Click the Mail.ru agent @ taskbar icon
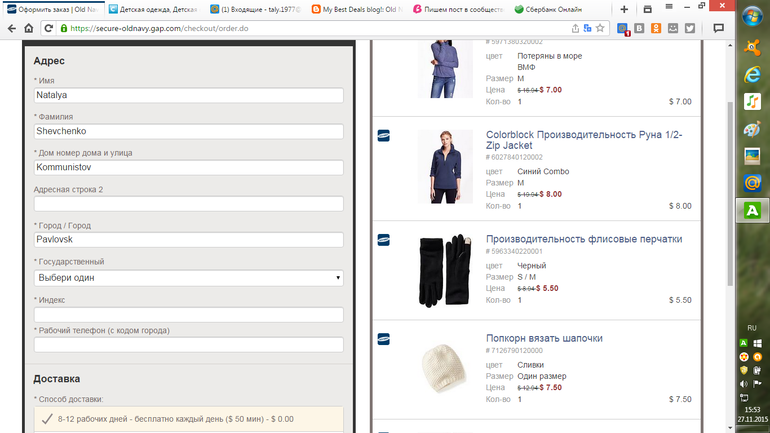Viewport: 770px width, 433px height. (751, 183)
